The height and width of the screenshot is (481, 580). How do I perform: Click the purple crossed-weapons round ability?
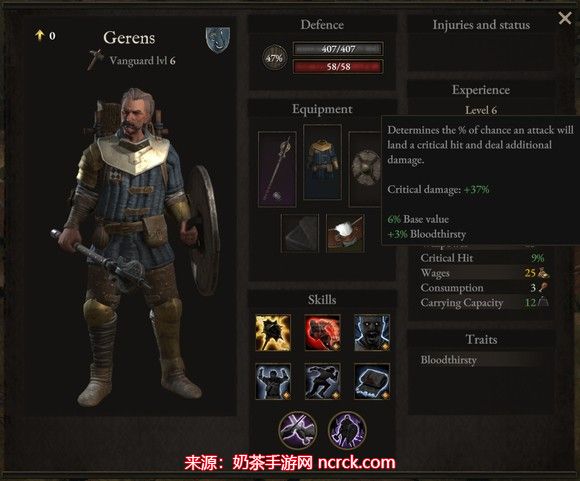coord(298,430)
